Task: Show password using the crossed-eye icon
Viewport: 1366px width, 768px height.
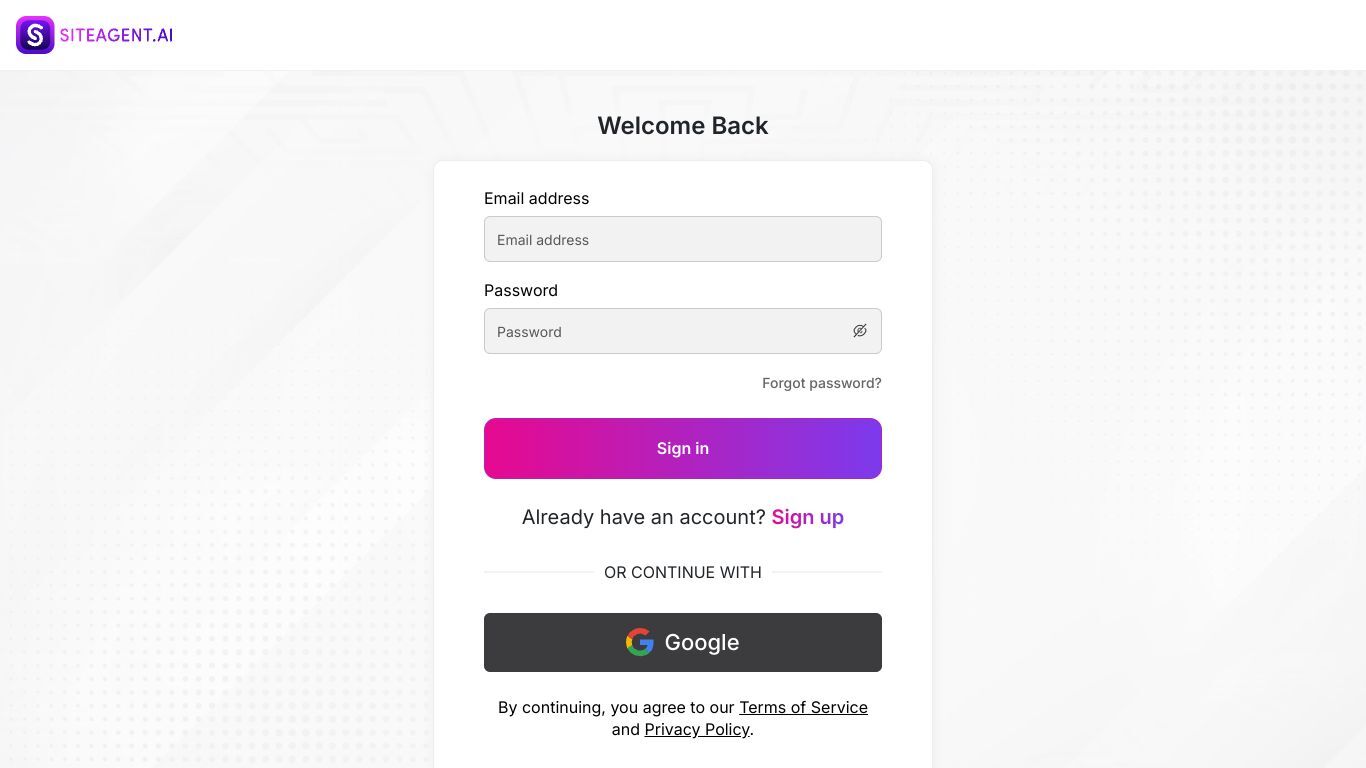Action: click(x=860, y=331)
